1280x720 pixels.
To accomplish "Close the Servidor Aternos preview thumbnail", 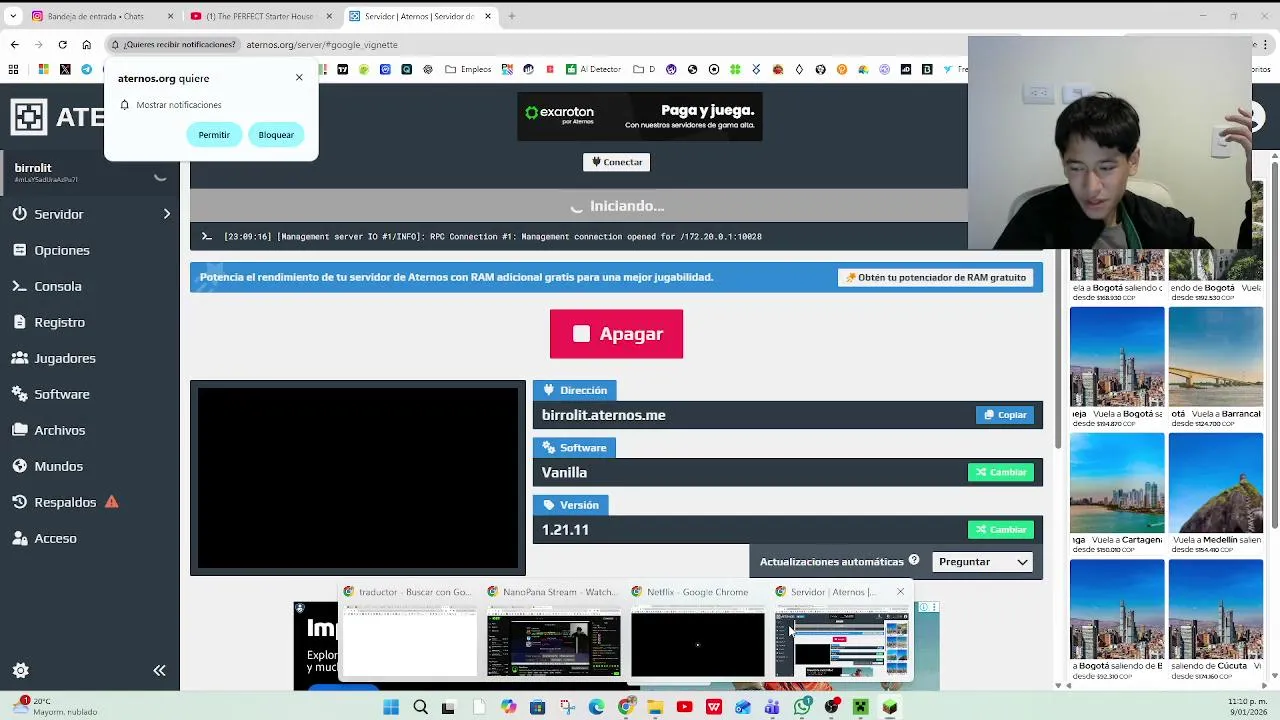I will pos(900,592).
